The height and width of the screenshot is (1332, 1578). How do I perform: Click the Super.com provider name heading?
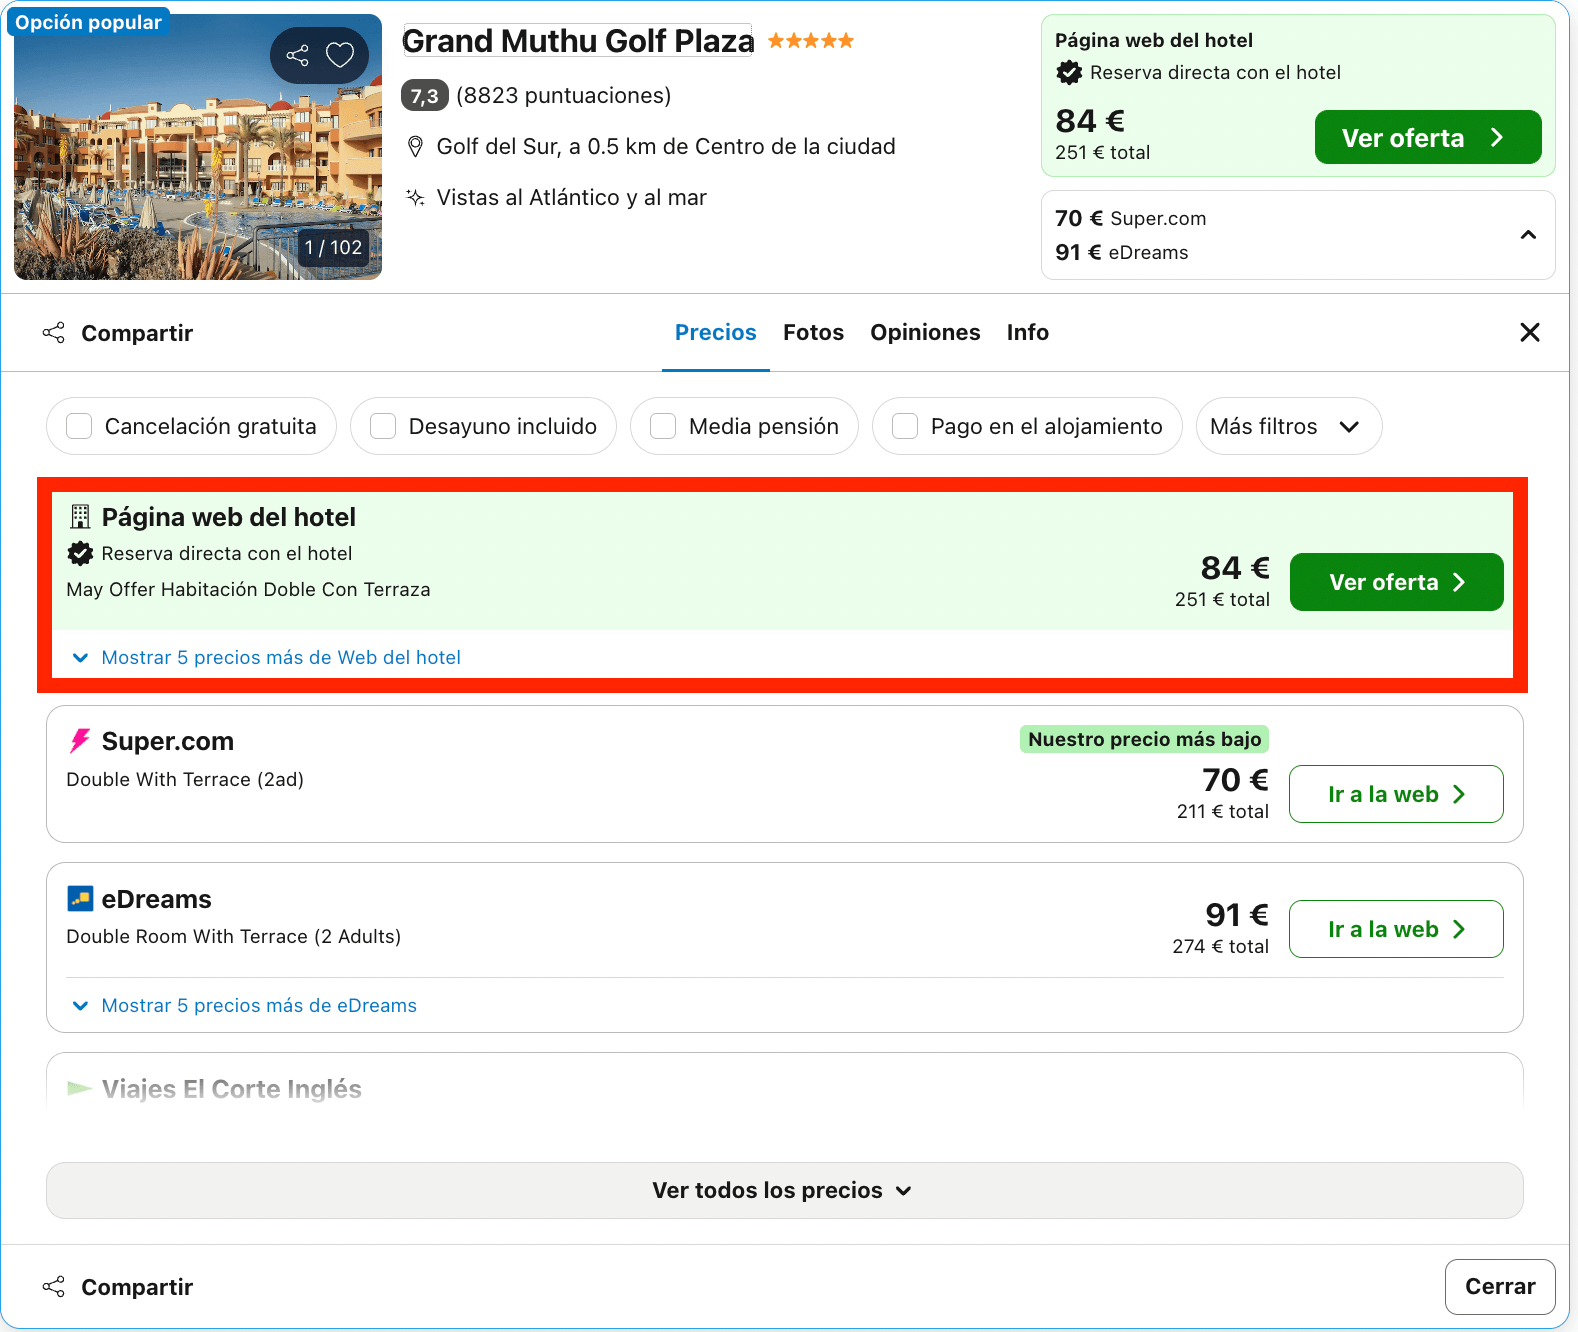pyautogui.click(x=168, y=741)
